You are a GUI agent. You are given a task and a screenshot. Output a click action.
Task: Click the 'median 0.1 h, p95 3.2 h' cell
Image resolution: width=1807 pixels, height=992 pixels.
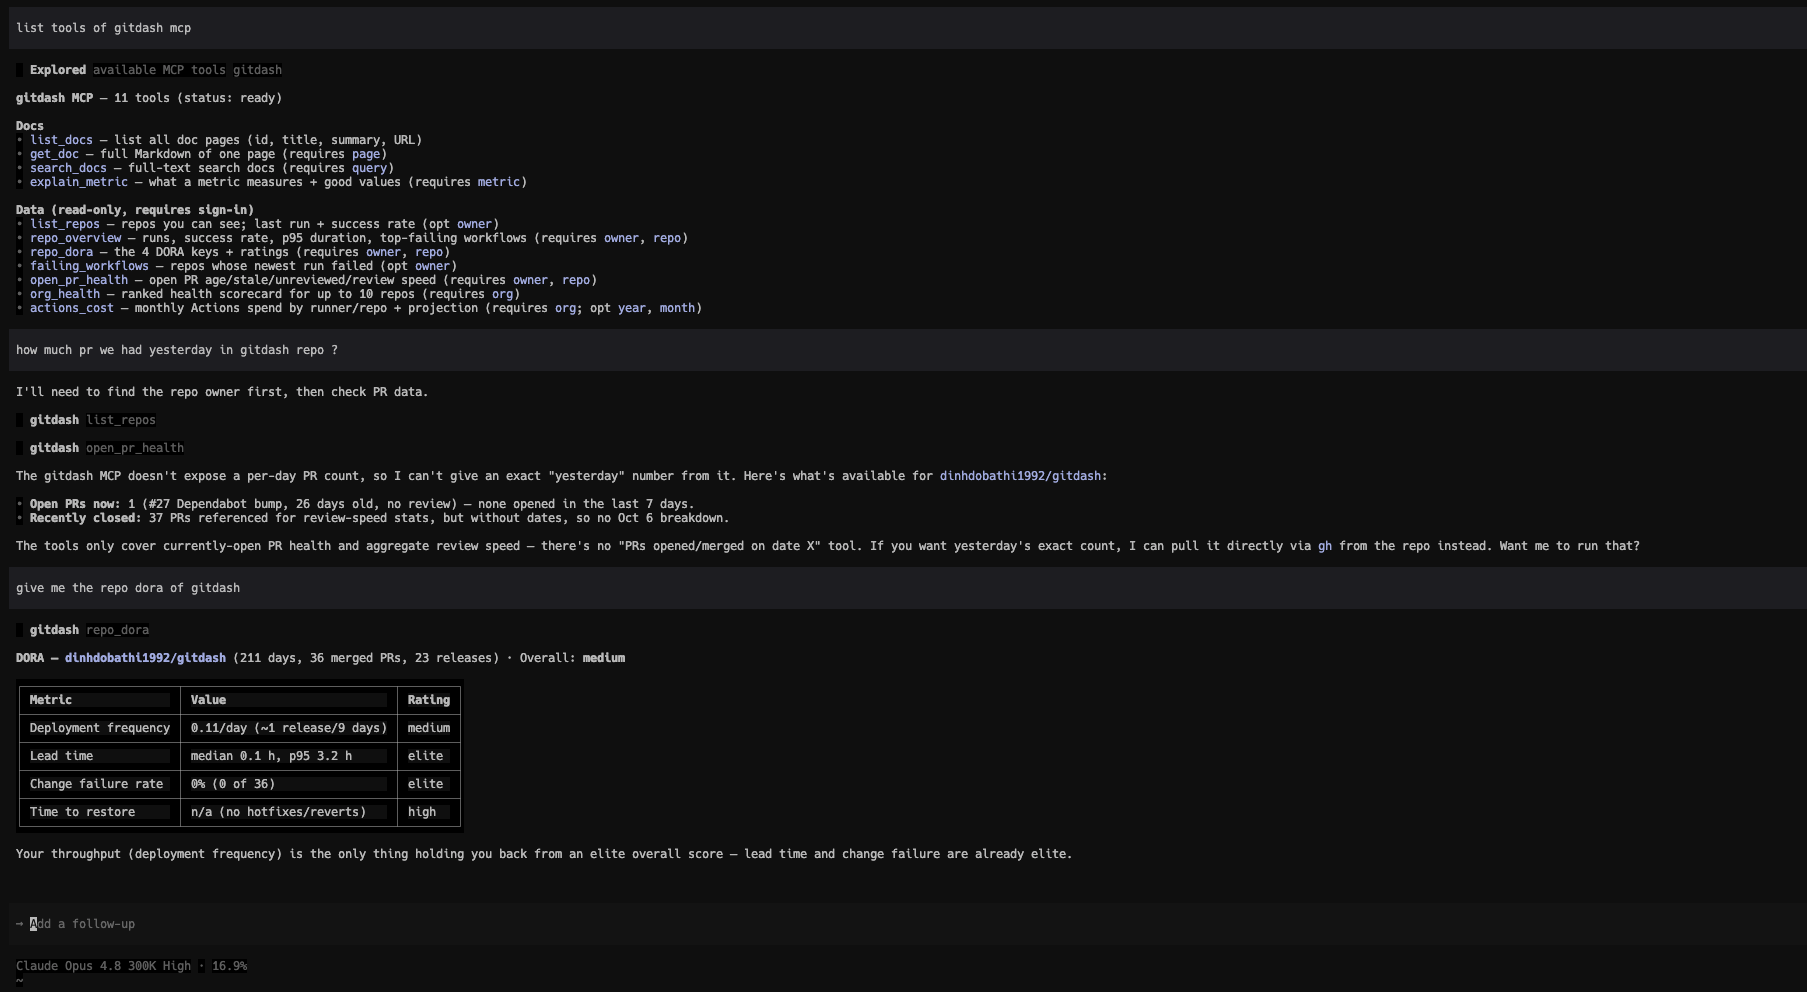point(289,756)
